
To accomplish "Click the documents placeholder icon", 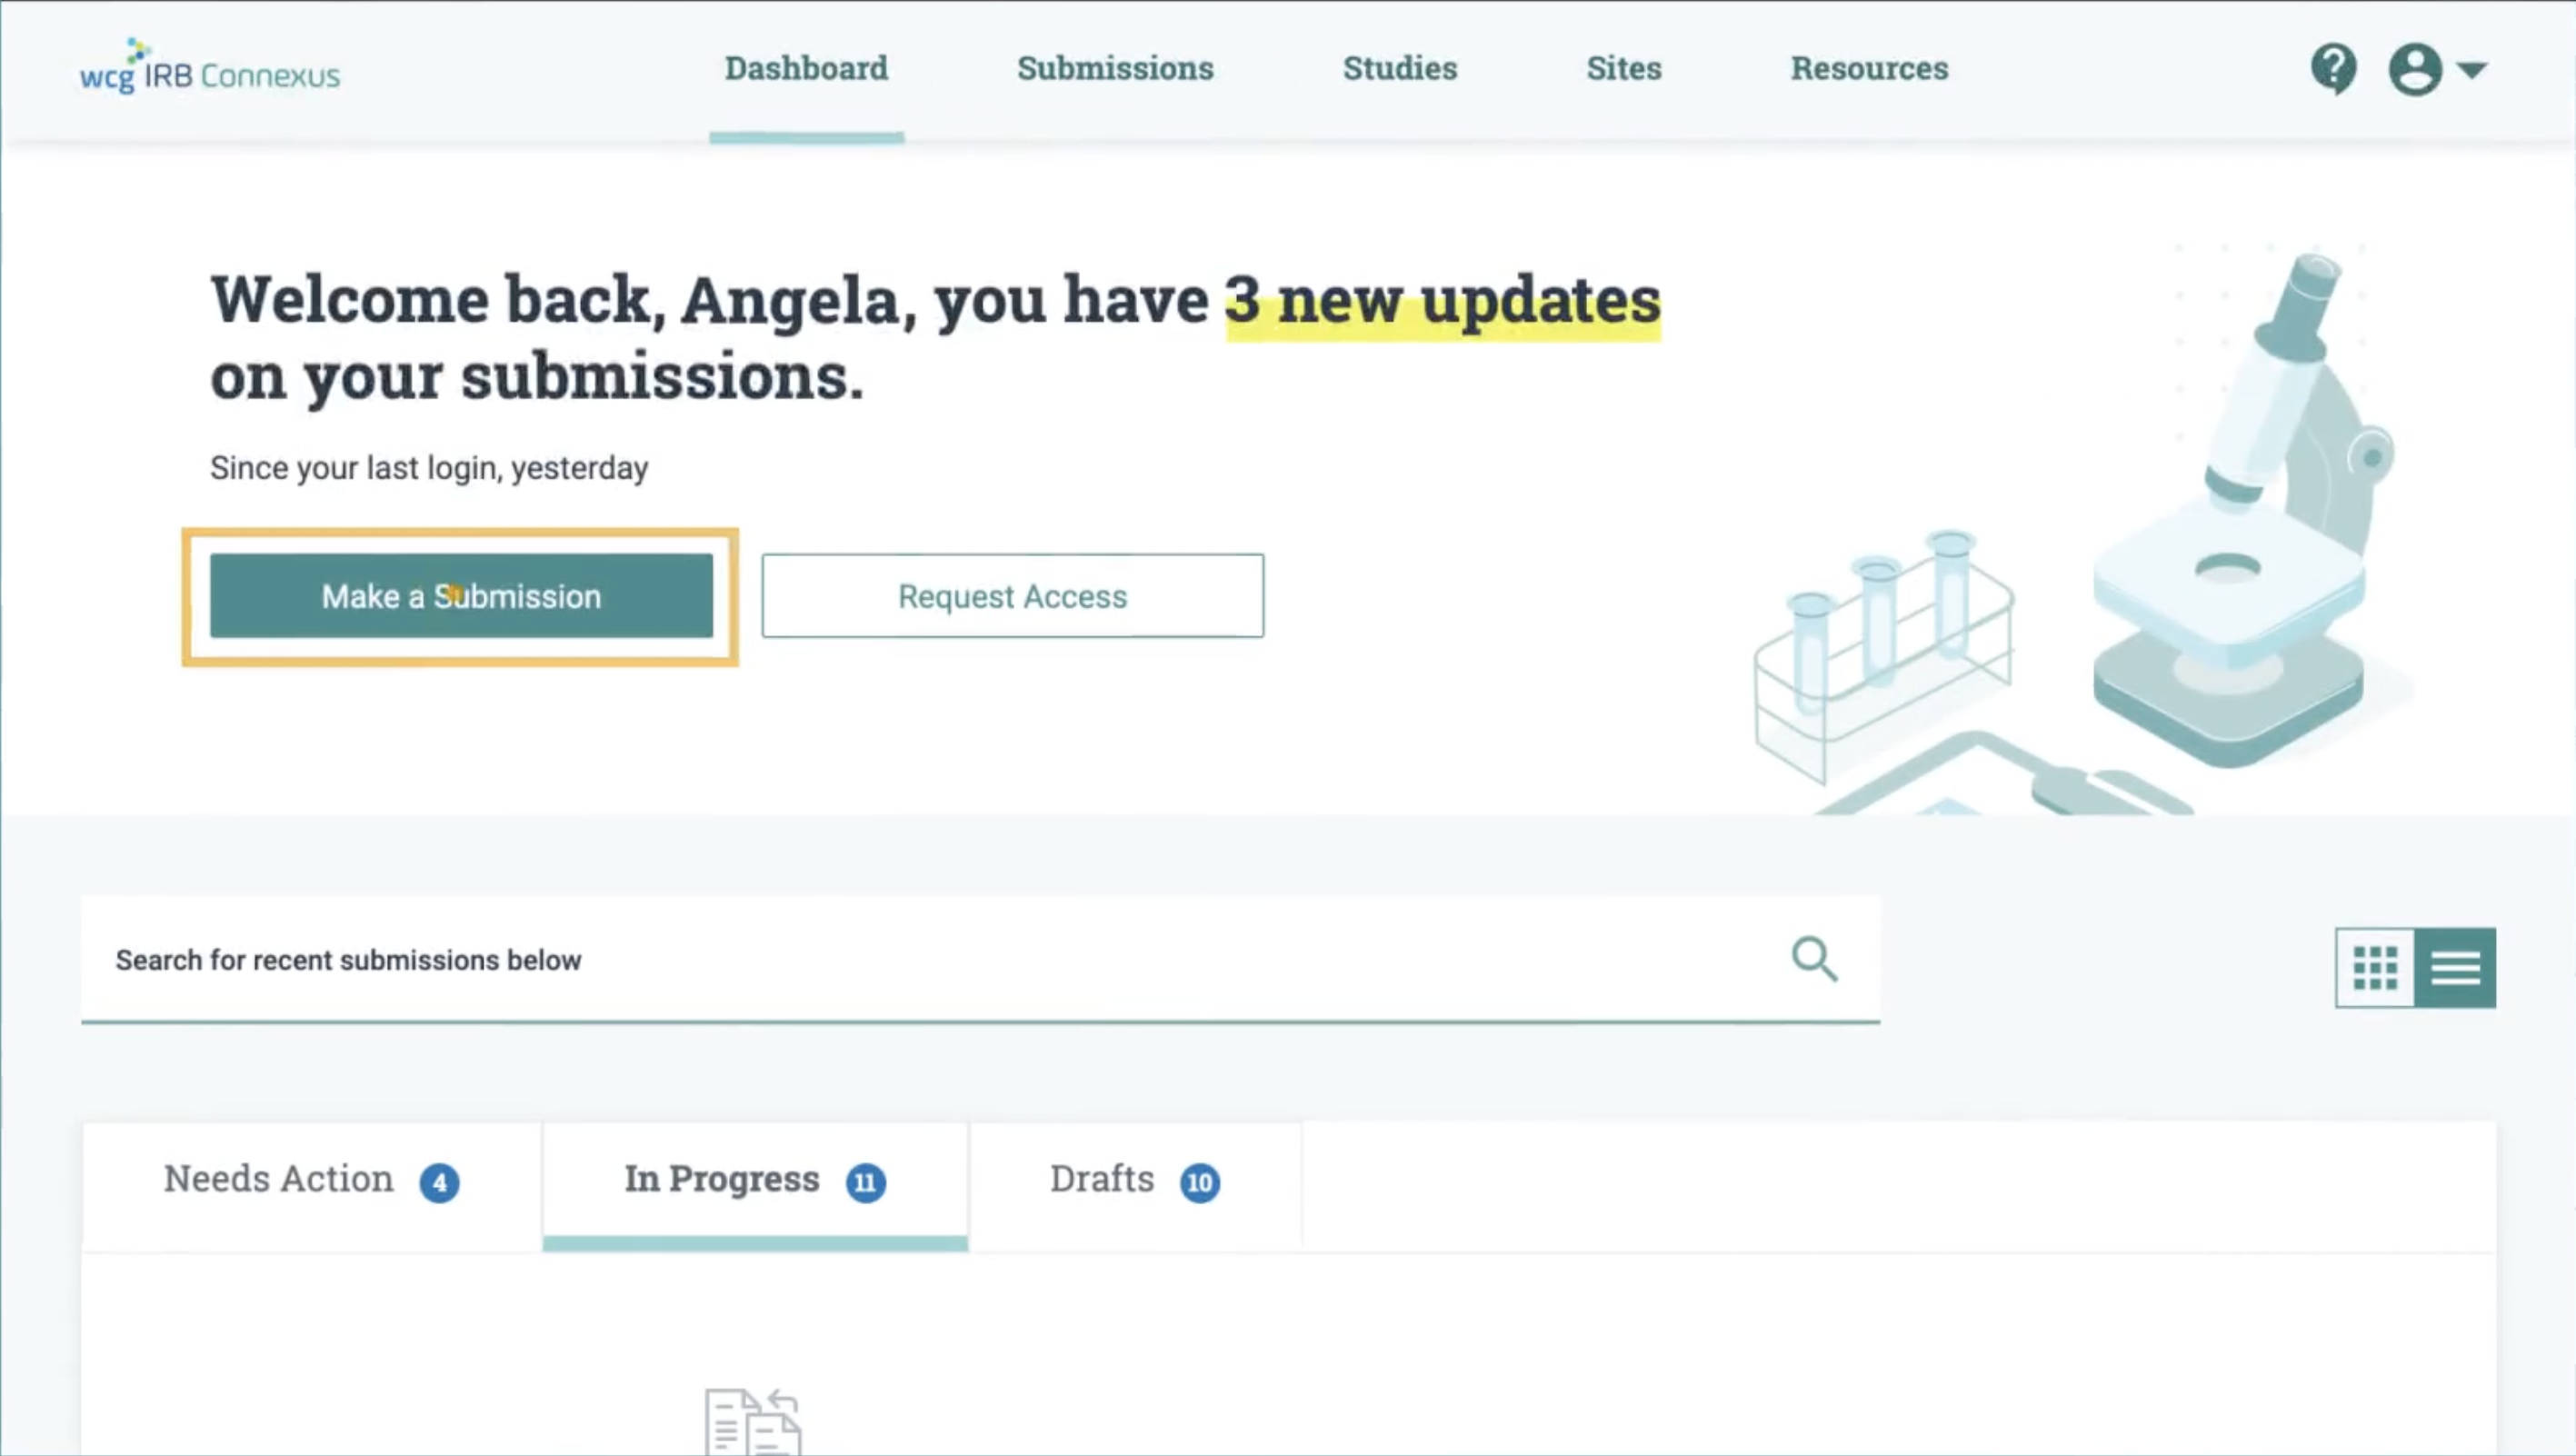I will [x=753, y=1422].
